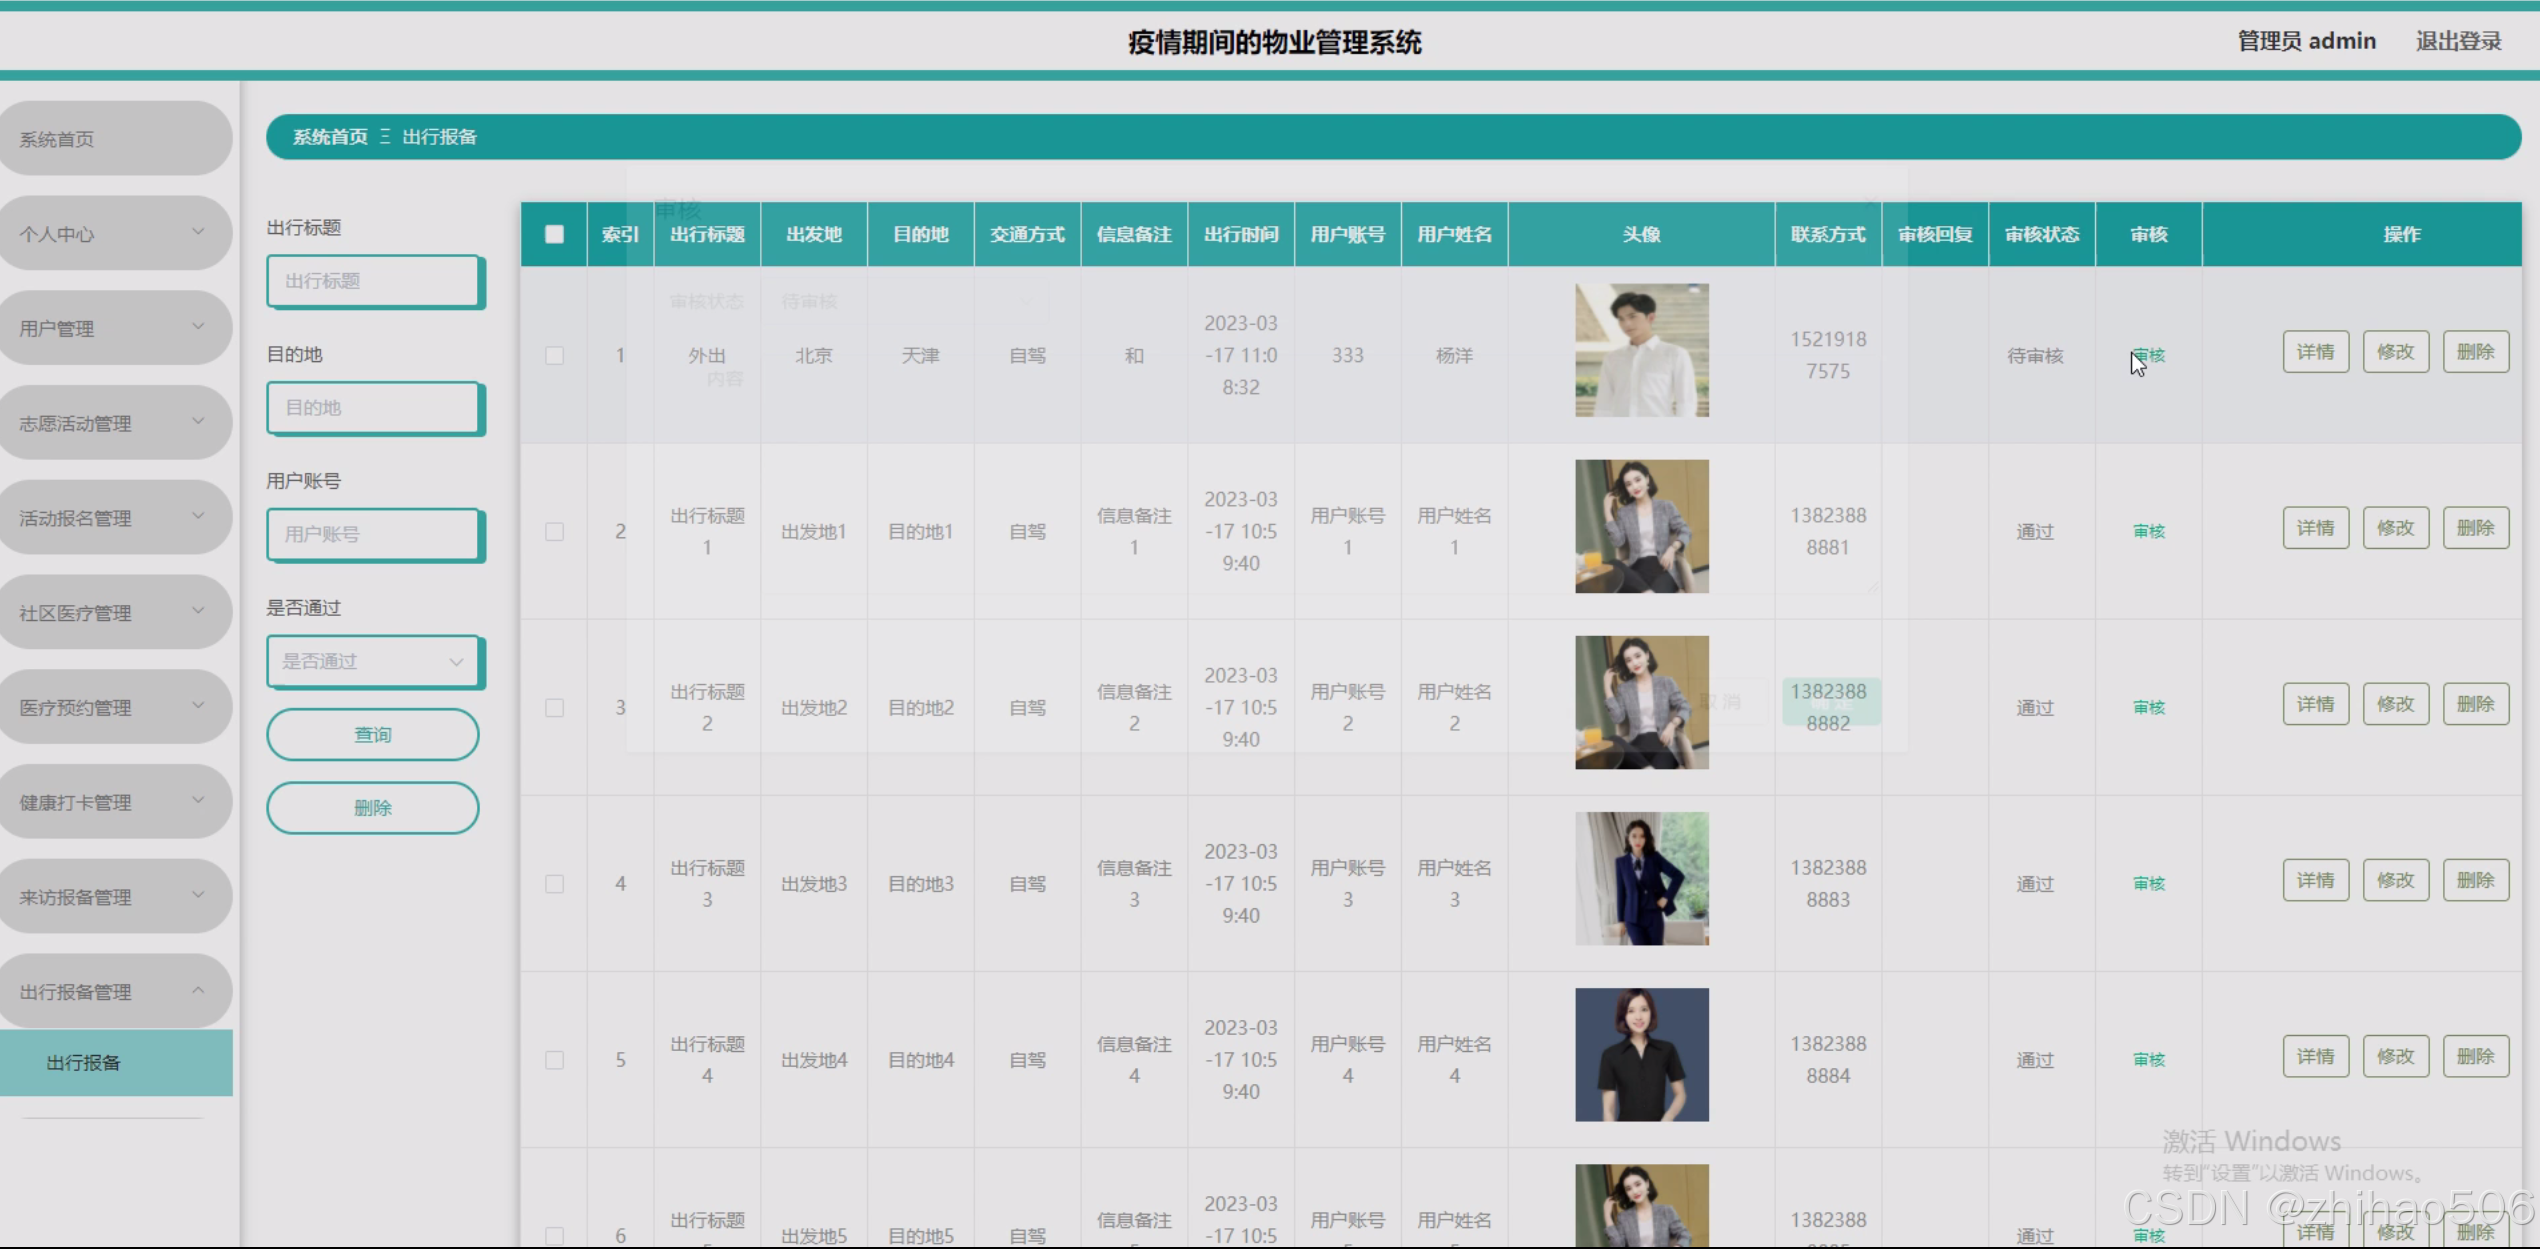This screenshot has height=1249, width=2540.
Task: Toggle the select-all checkbox in table header
Action: [554, 234]
